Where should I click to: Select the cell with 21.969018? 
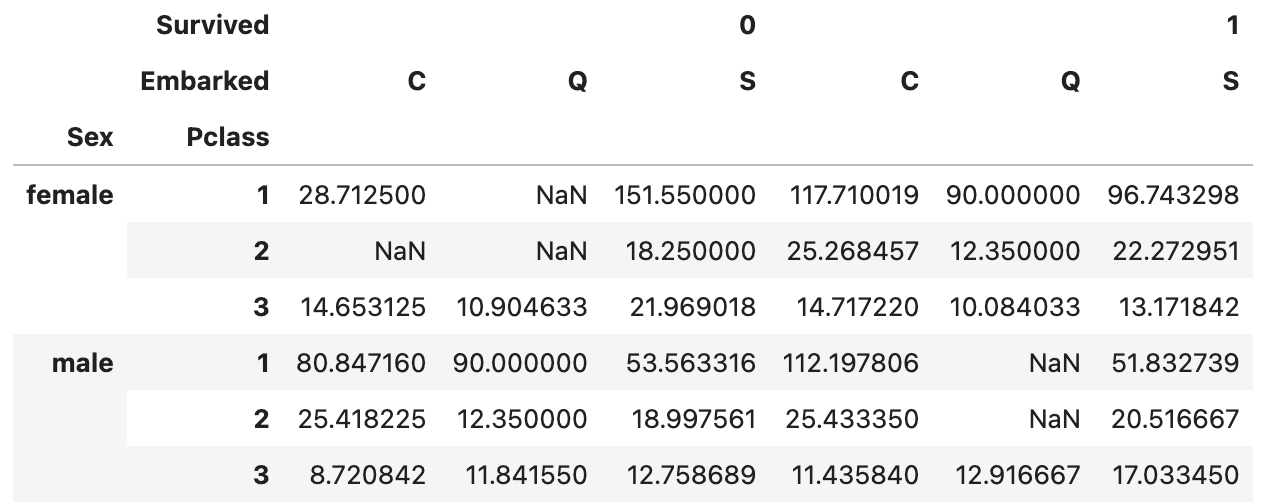692,308
